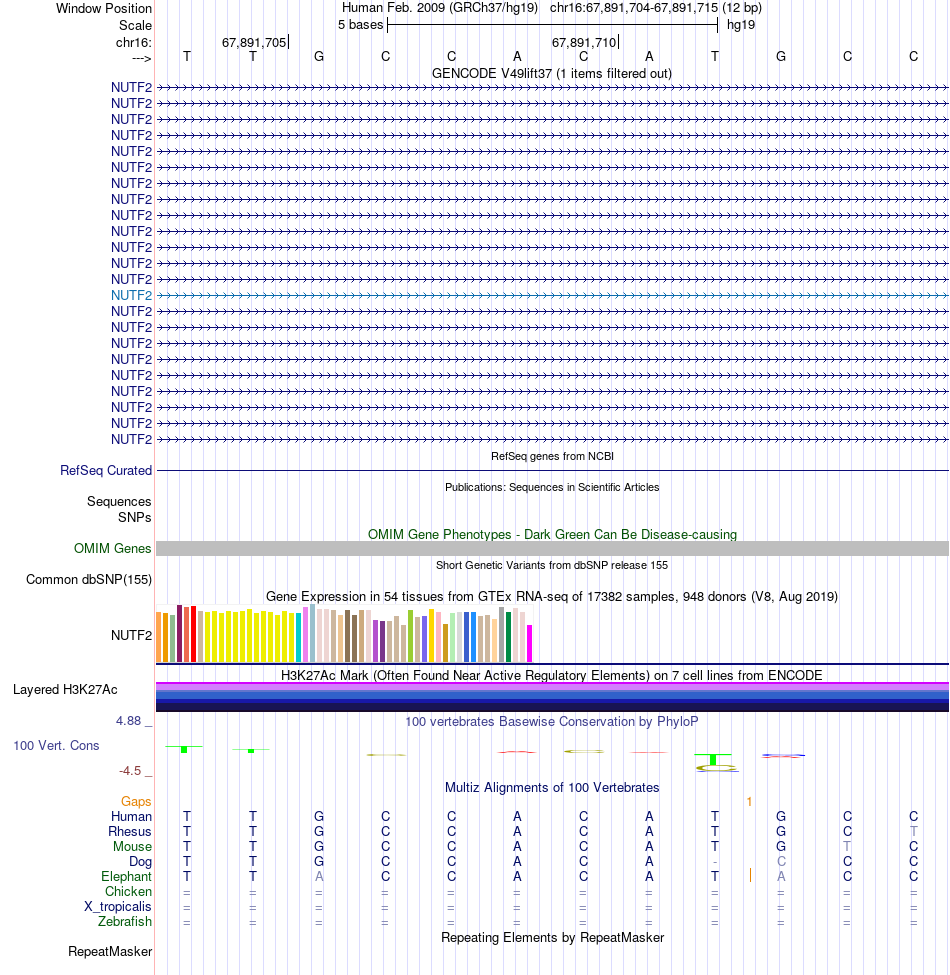The width and height of the screenshot is (950, 975).
Task: Click the faded grey T in the Rhesus row
Action: (913, 831)
